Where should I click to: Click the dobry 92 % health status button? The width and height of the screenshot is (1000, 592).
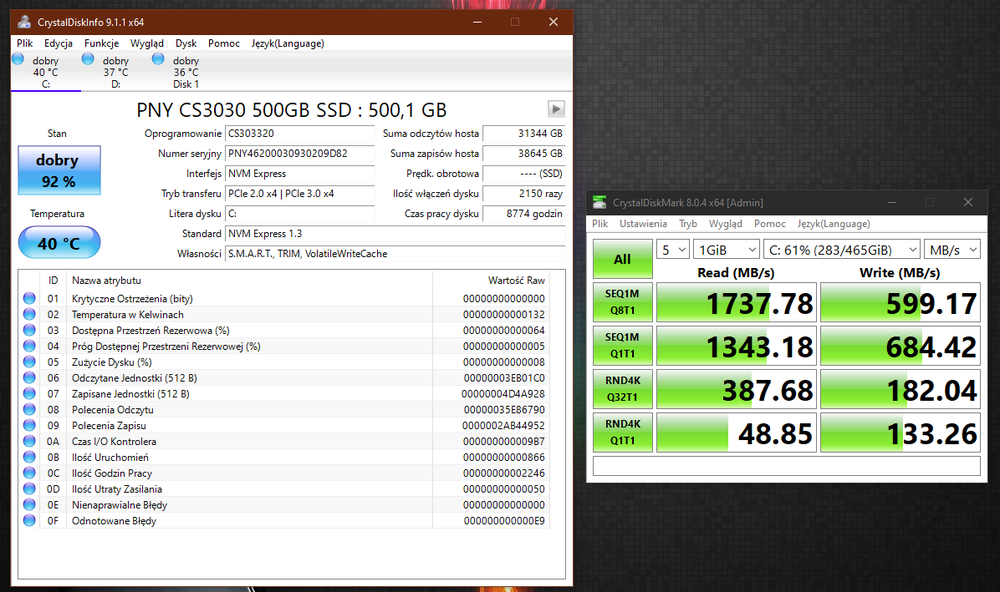coord(59,170)
